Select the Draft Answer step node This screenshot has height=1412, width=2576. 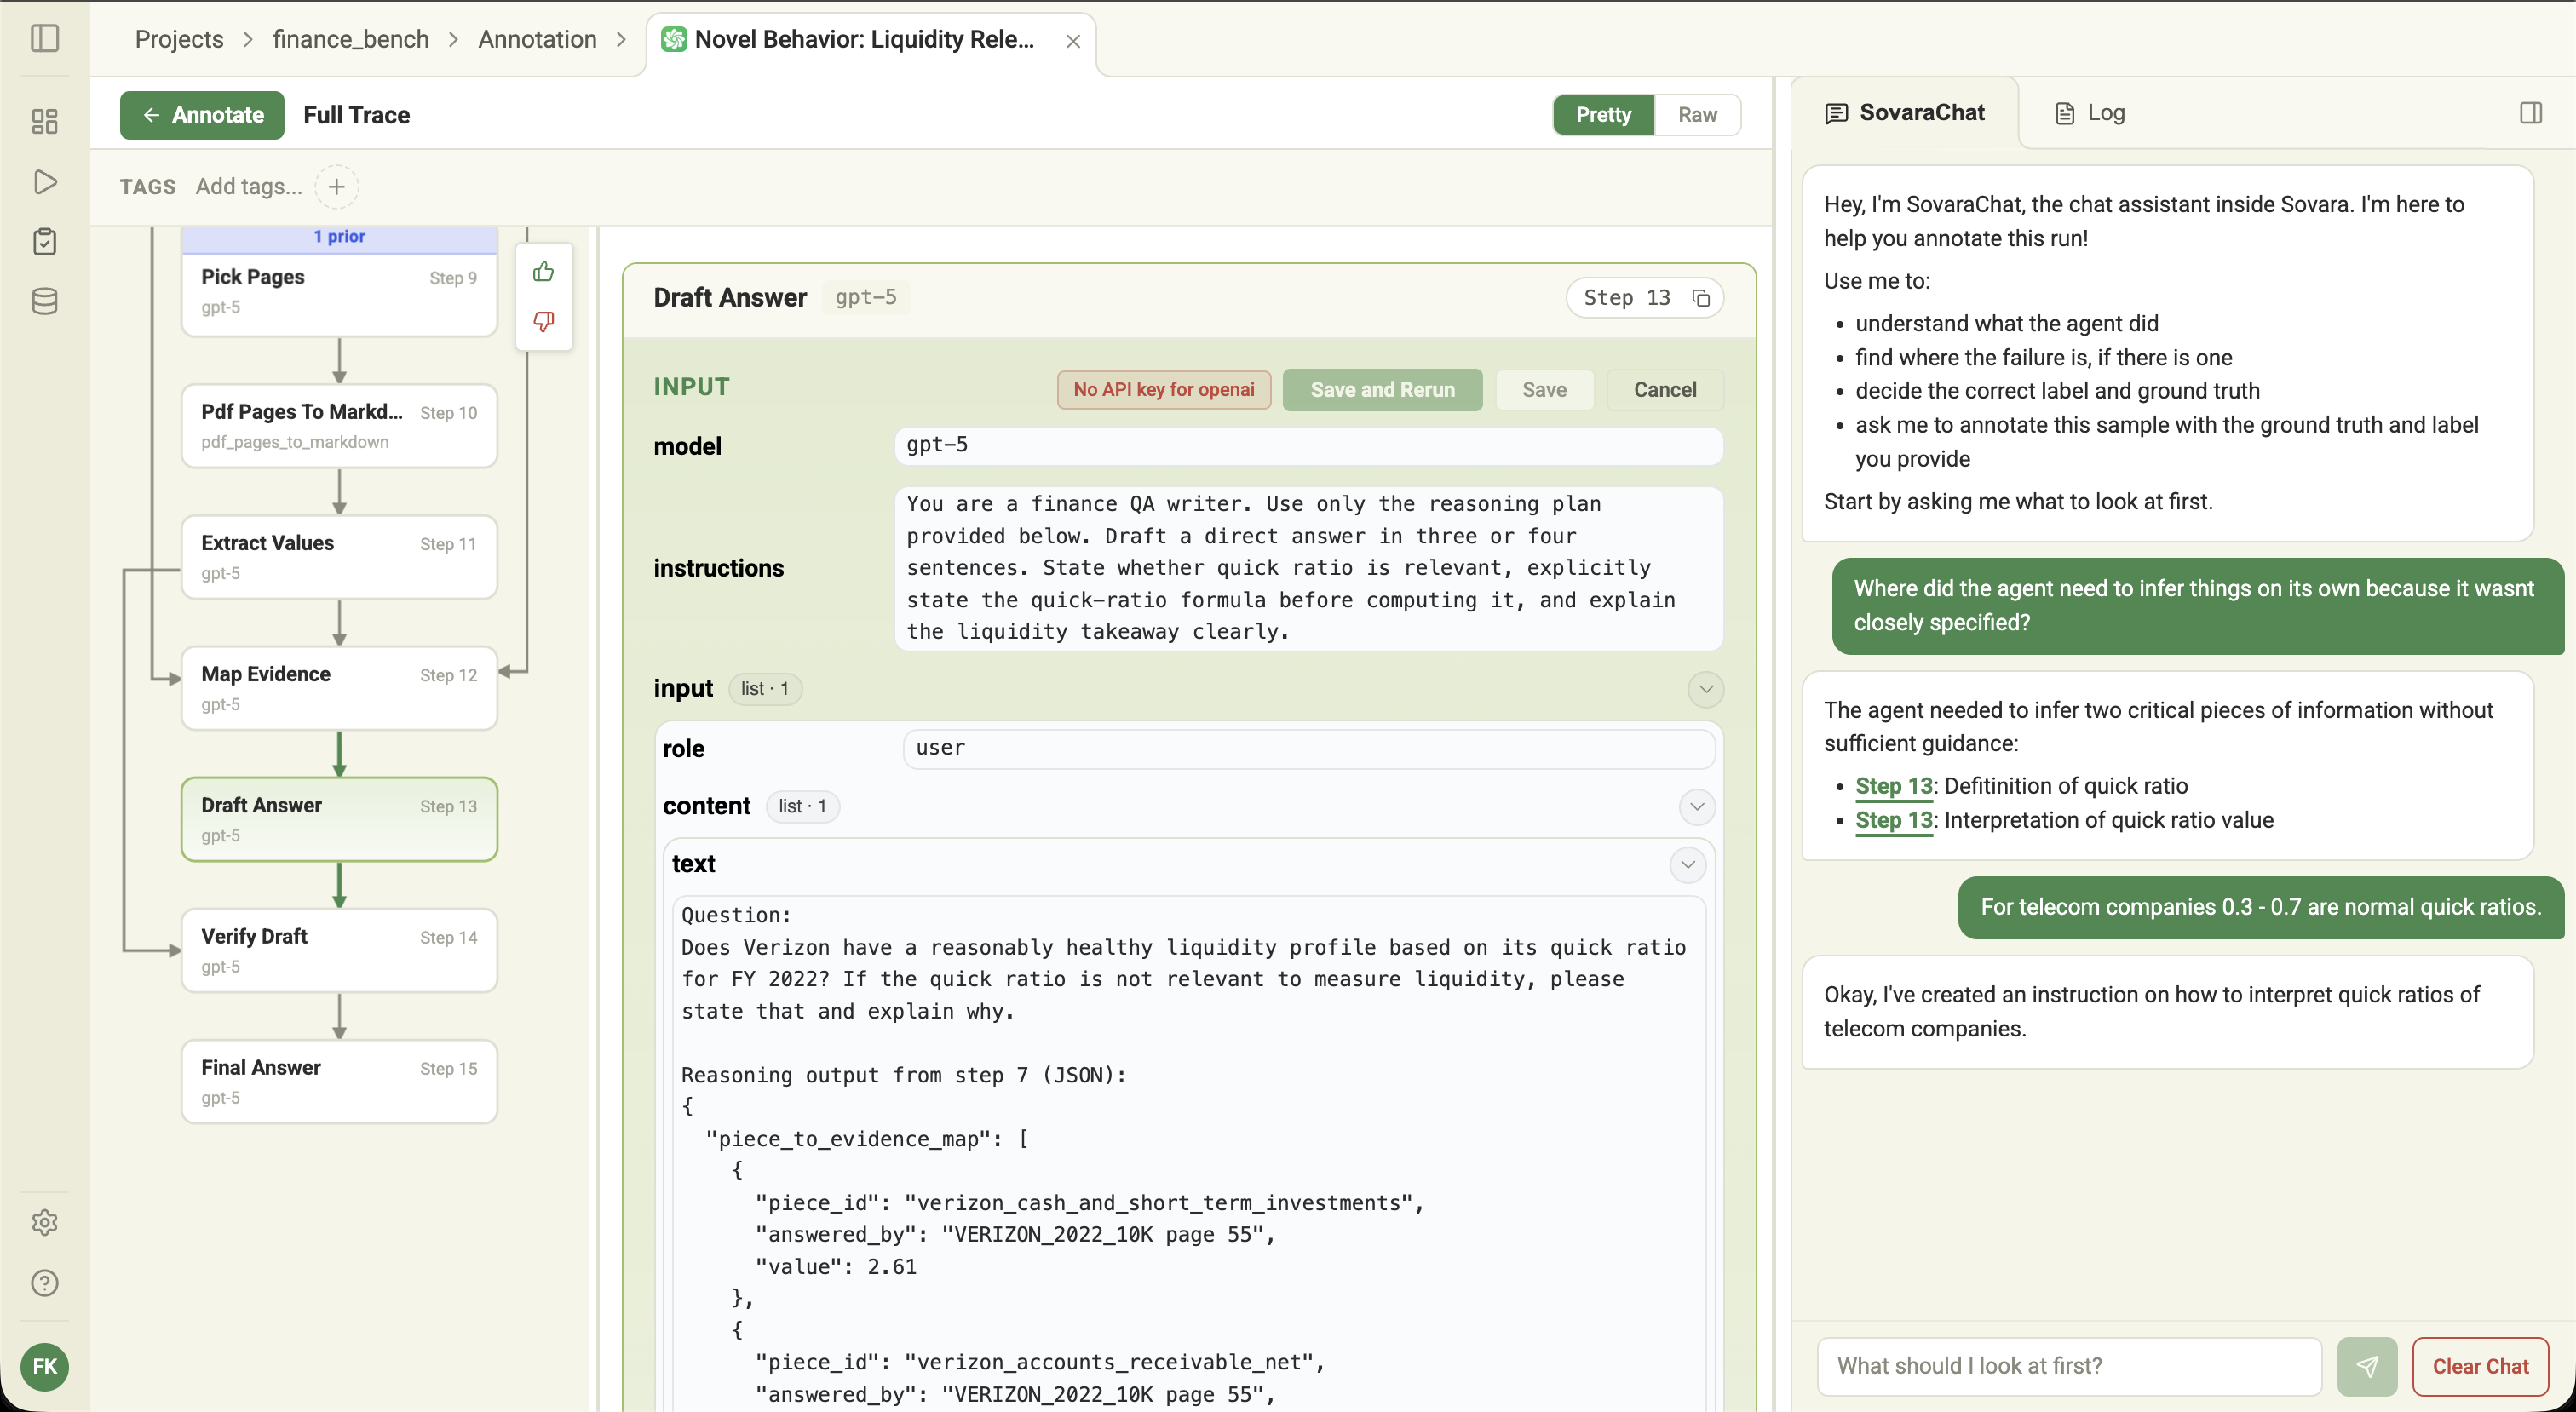339,819
